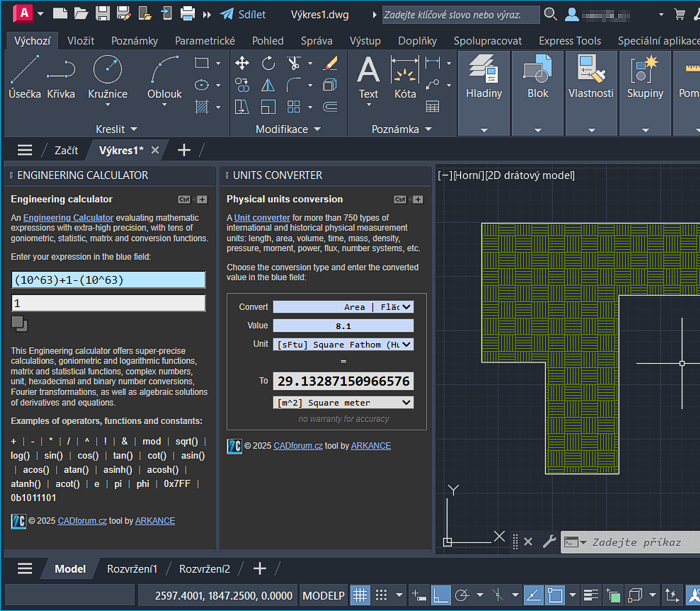
Task: Switch to the Pohled ribbon tab
Action: click(267, 41)
